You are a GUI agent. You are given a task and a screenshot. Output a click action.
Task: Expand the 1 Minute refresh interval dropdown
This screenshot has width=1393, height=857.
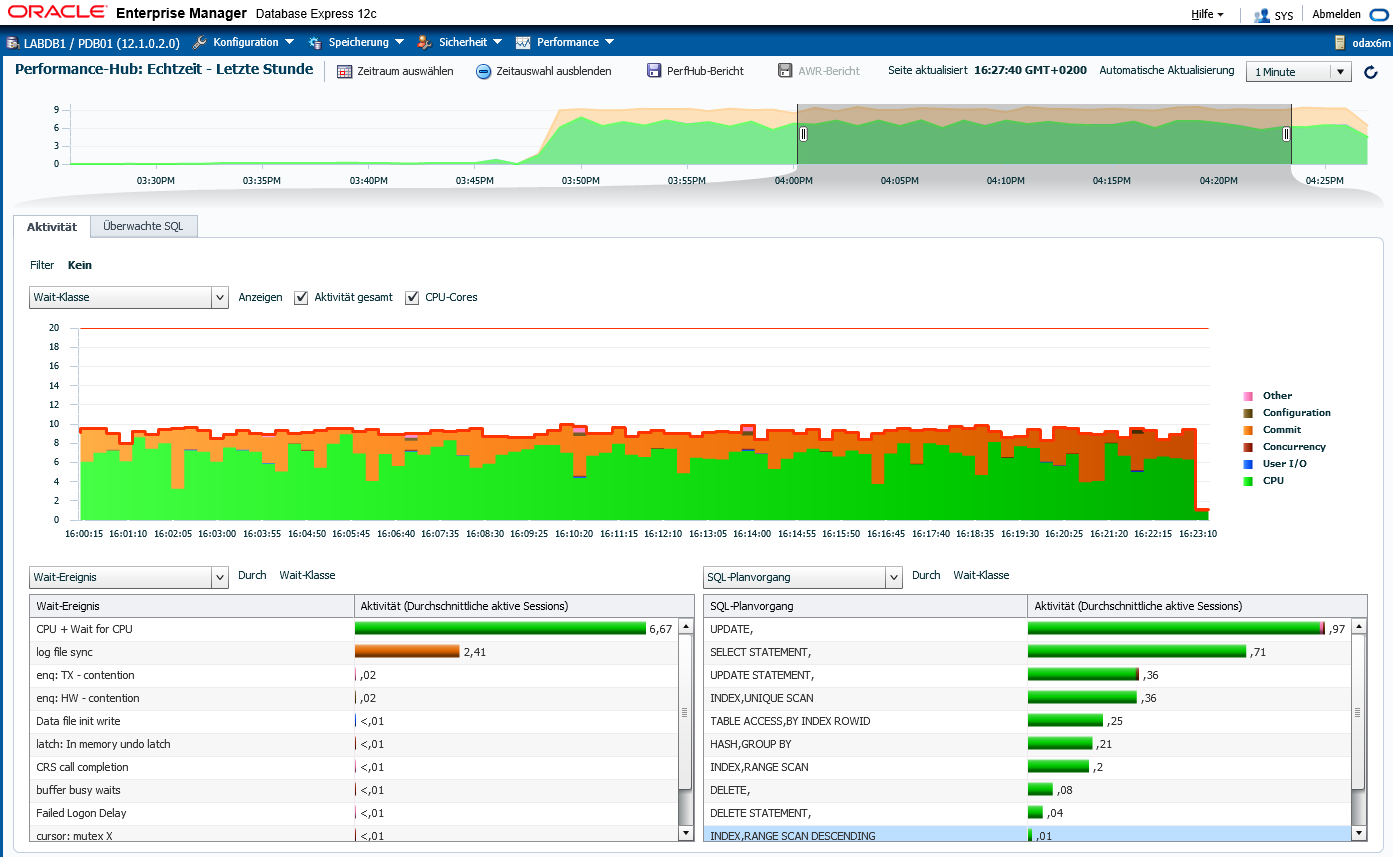(x=1298, y=72)
